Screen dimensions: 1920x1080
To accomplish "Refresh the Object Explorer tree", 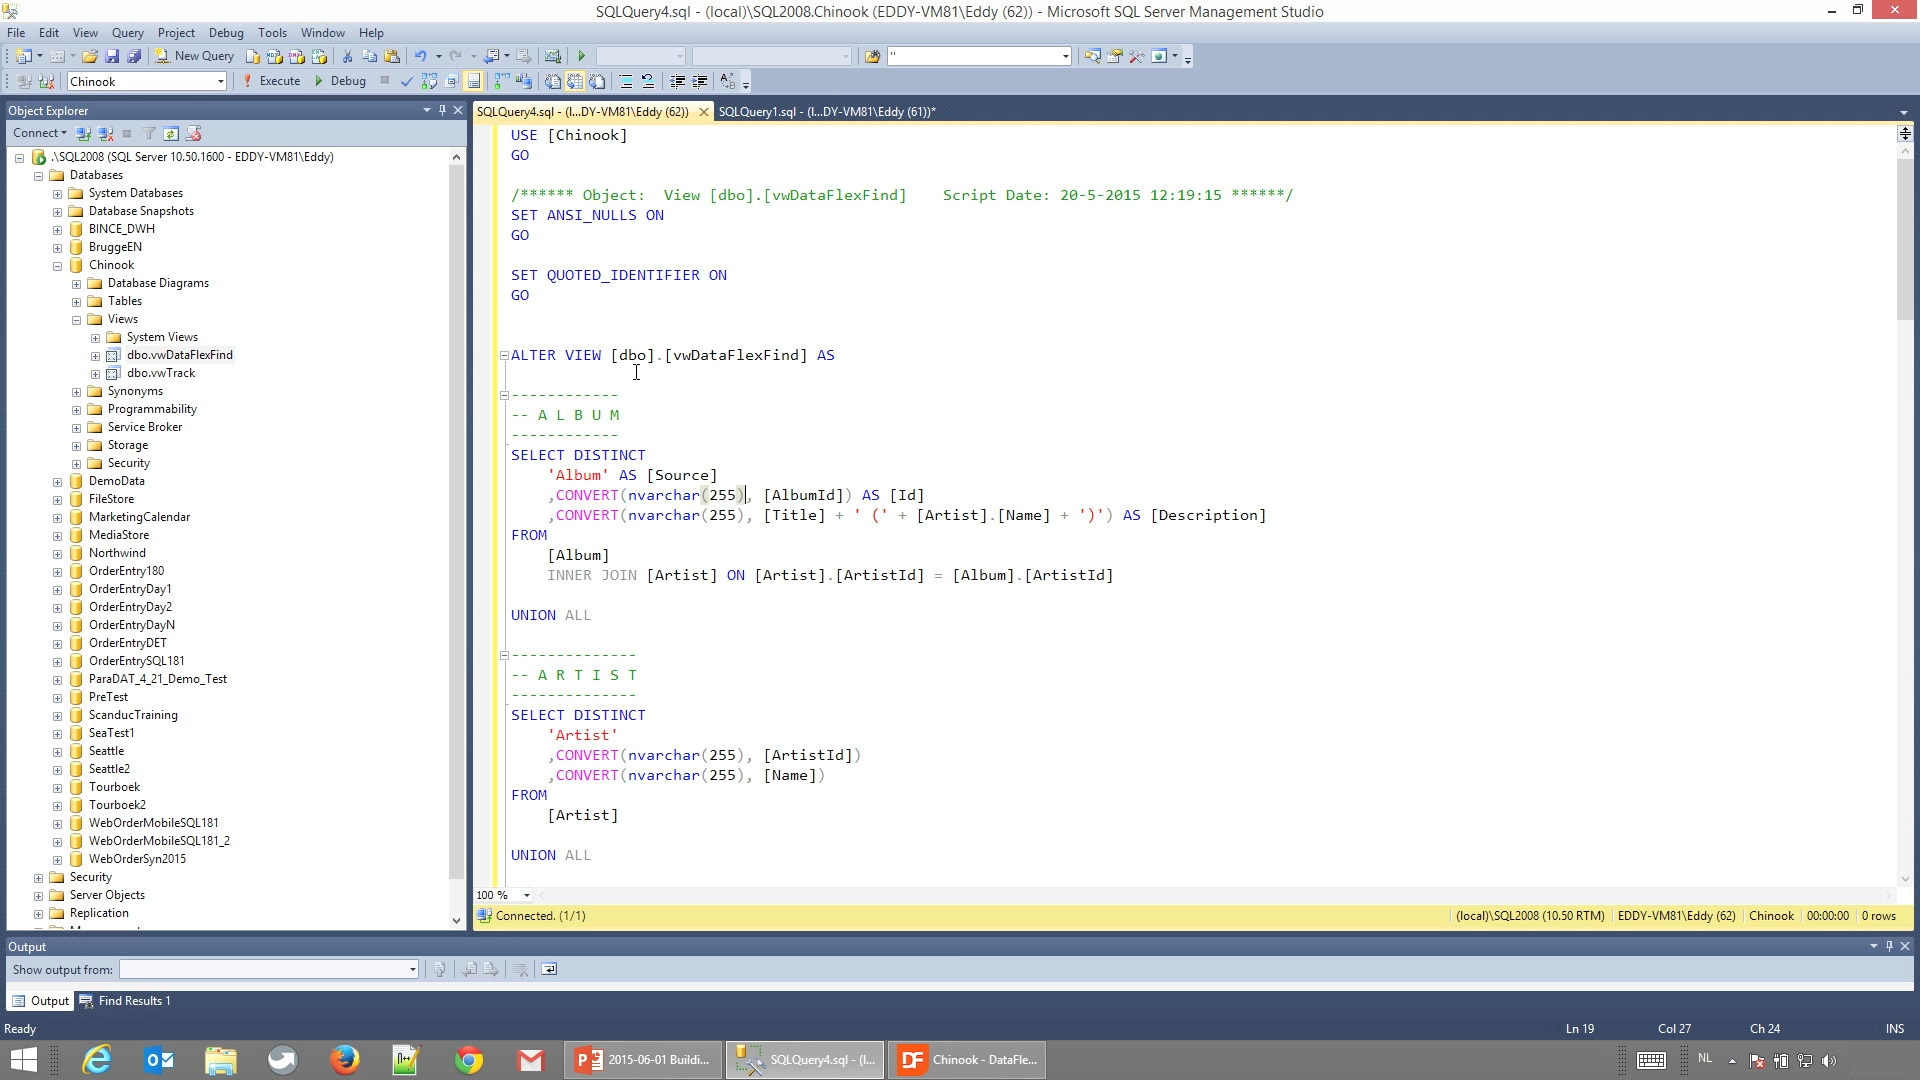I will [x=171, y=133].
